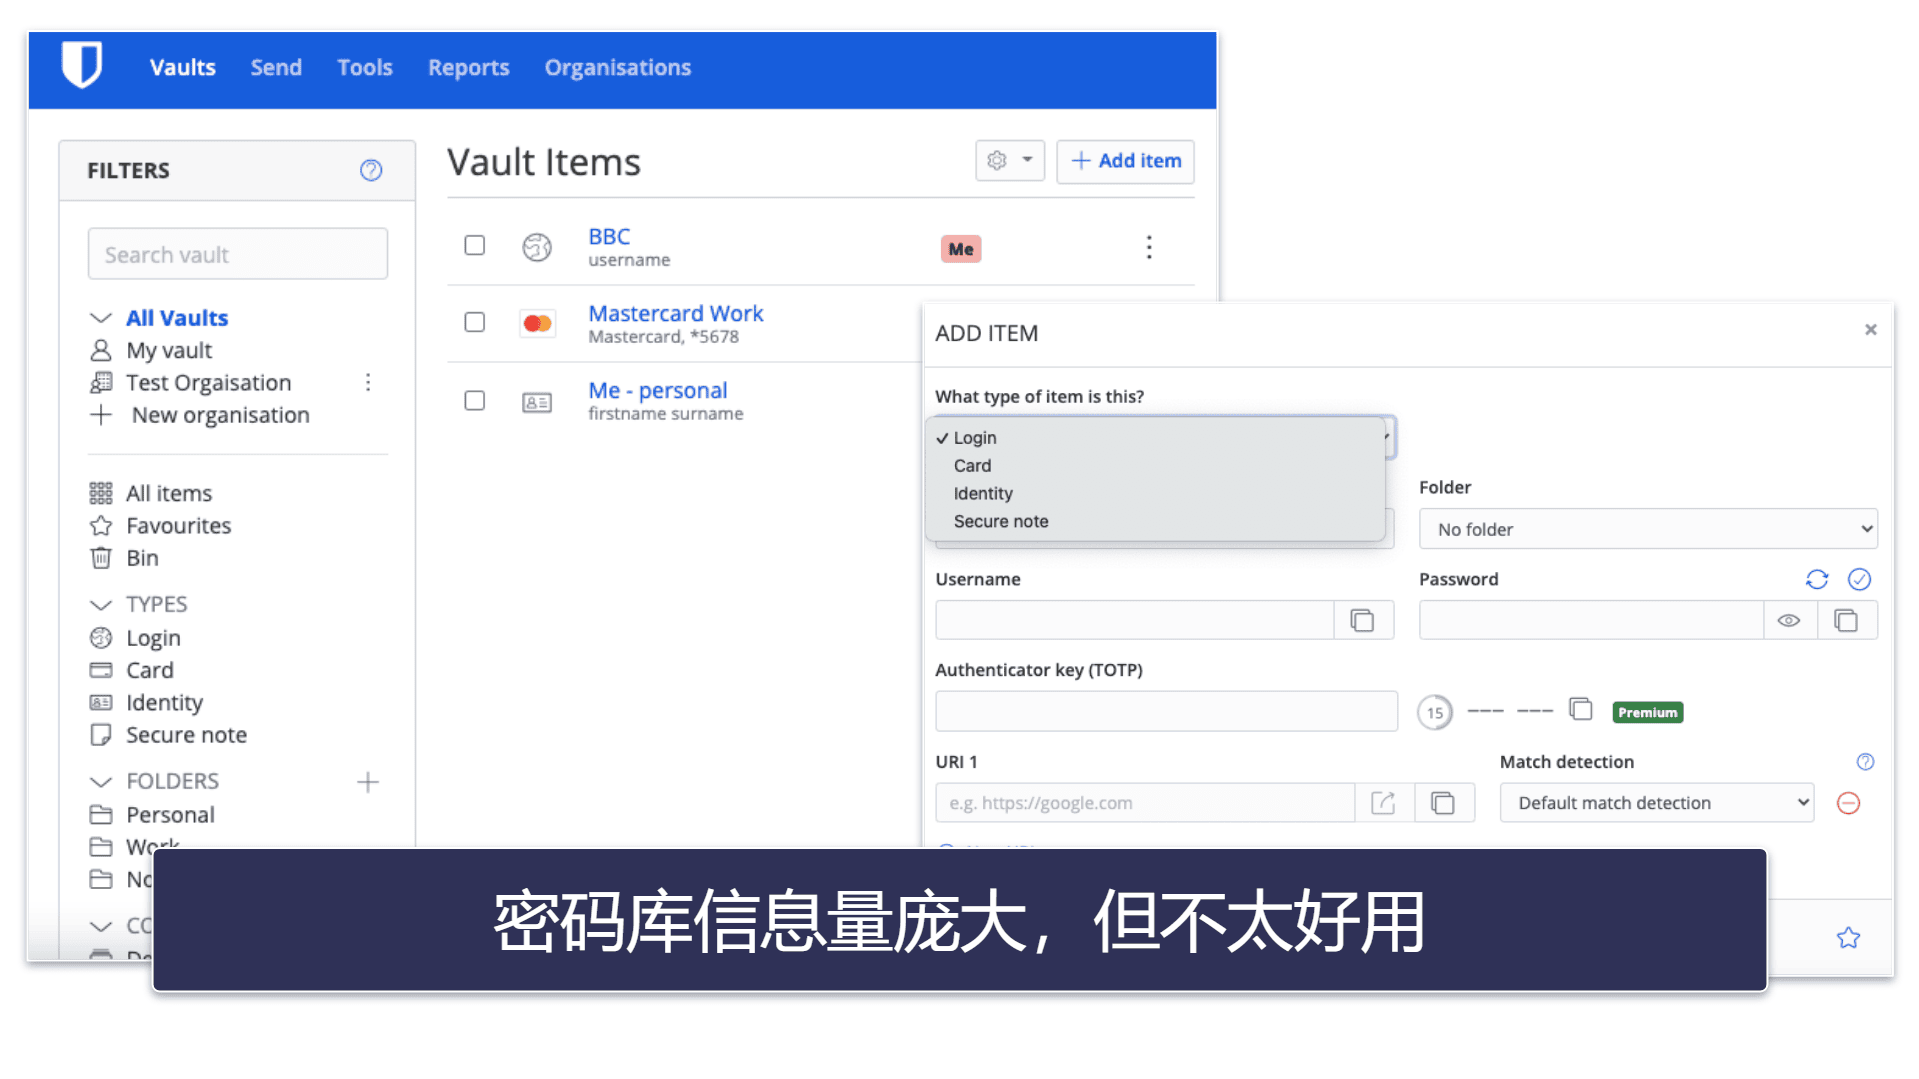Choose Card in item type list
Screen dimensions: 1919x1079
pyautogui.click(x=972, y=466)
